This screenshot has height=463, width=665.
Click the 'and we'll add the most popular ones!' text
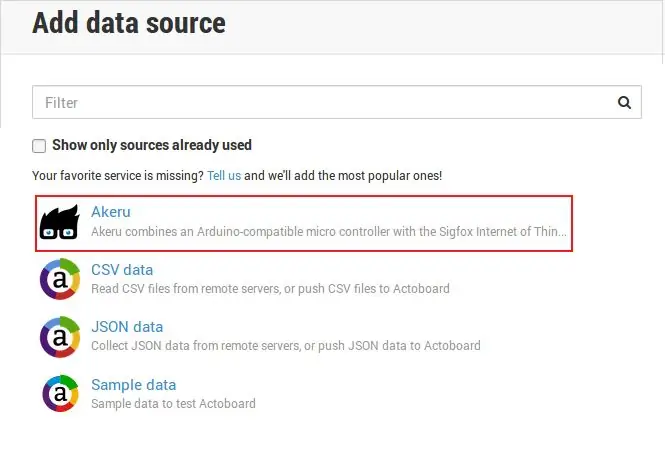[343, 176]
